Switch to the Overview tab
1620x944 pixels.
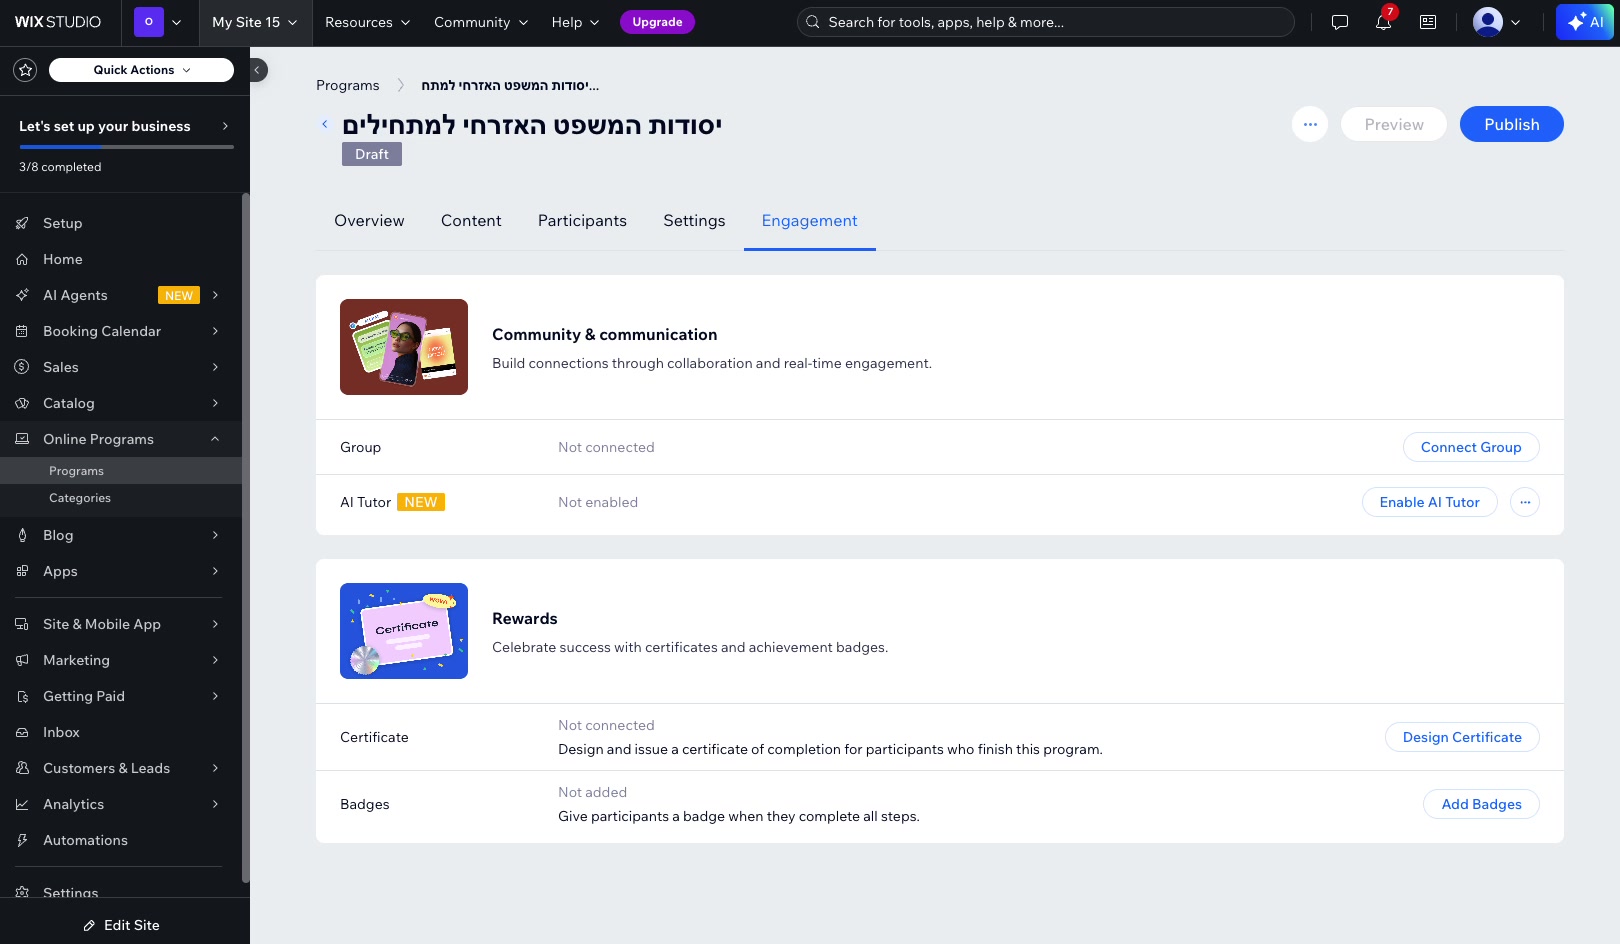[x=369, y=221]
